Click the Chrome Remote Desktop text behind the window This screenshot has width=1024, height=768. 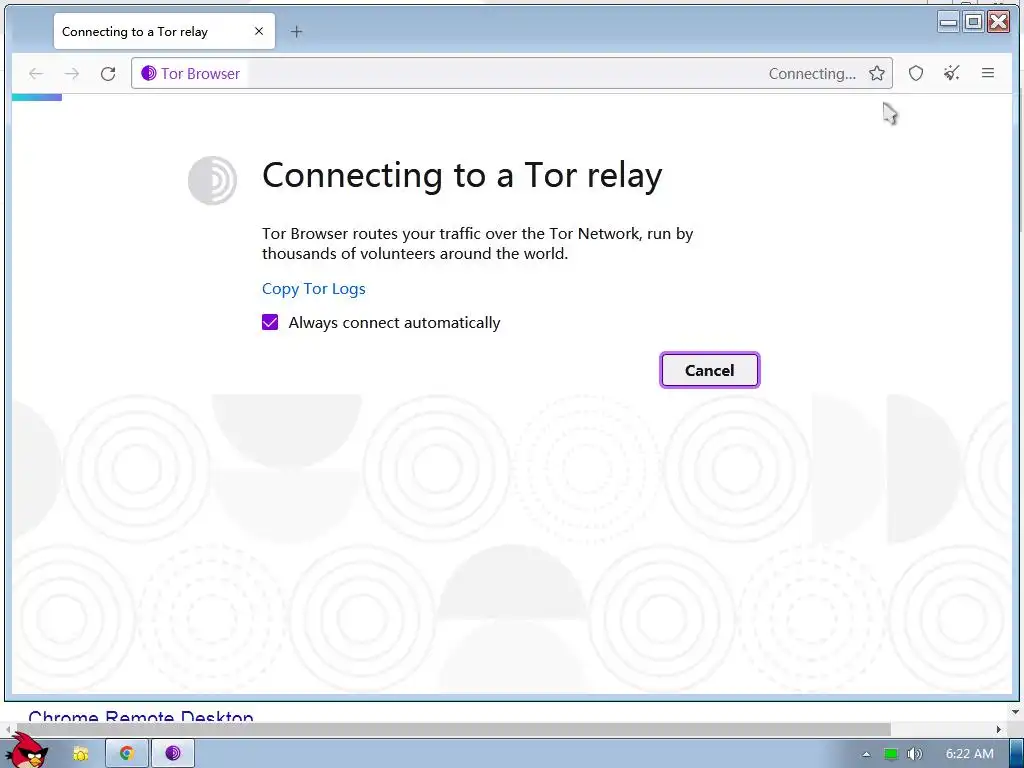point(141,716)
